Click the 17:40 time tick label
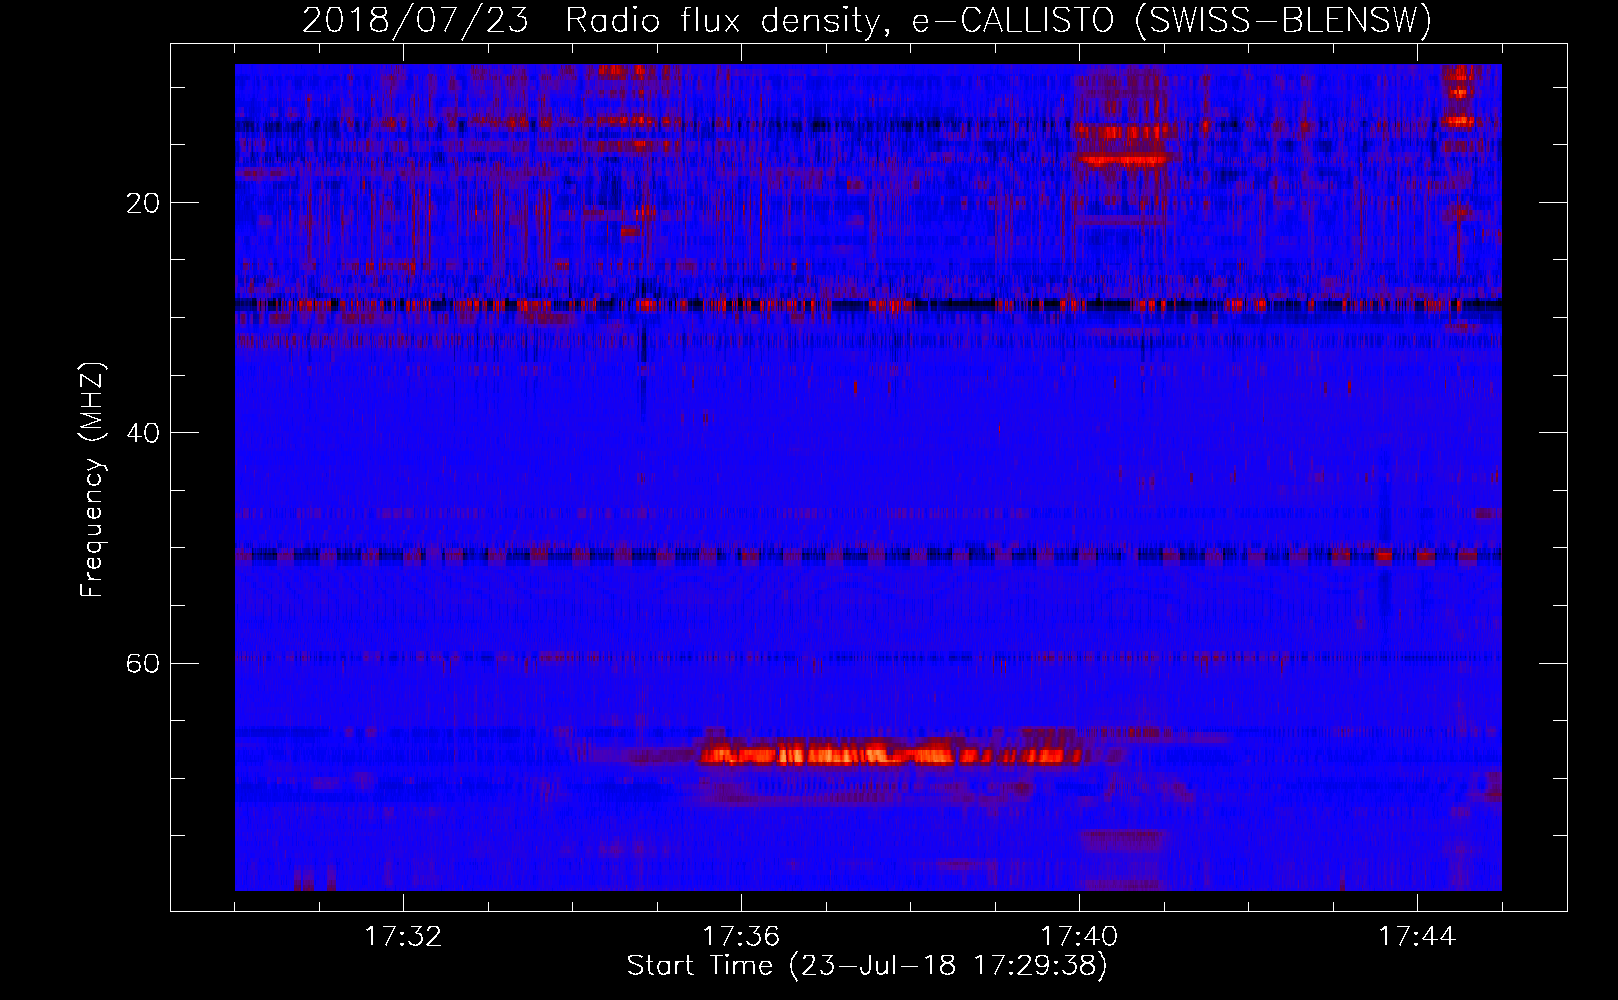Image resolution: width=1618 pixels, height=1000 pixels. (x=1079, y=936)
